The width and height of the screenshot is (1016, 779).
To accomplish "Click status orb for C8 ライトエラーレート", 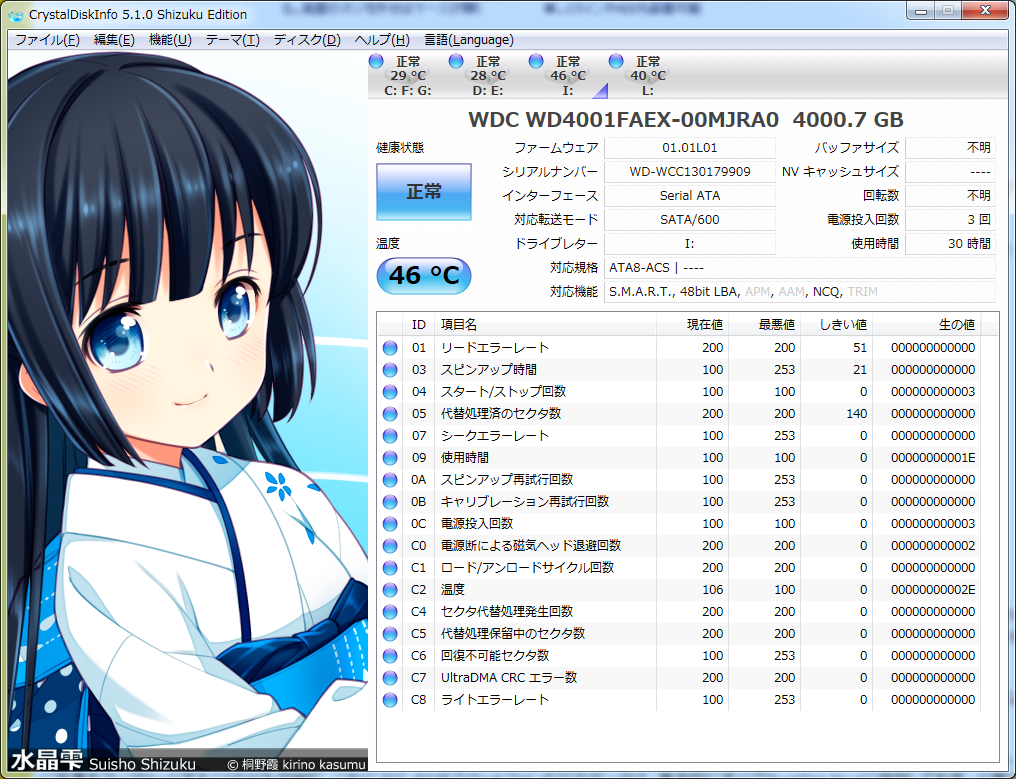I will pyautogui.click(x=390, y=700).
